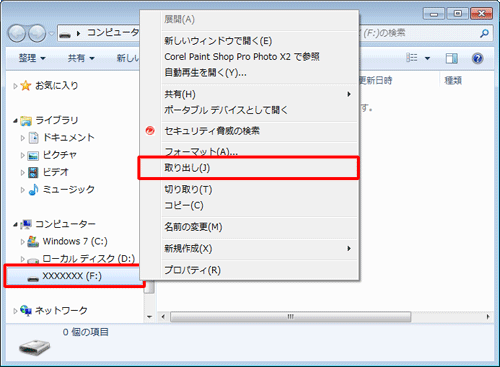Click the navigation pane scroll down arrow
This screenshot has width=500, height=367.
149,317
